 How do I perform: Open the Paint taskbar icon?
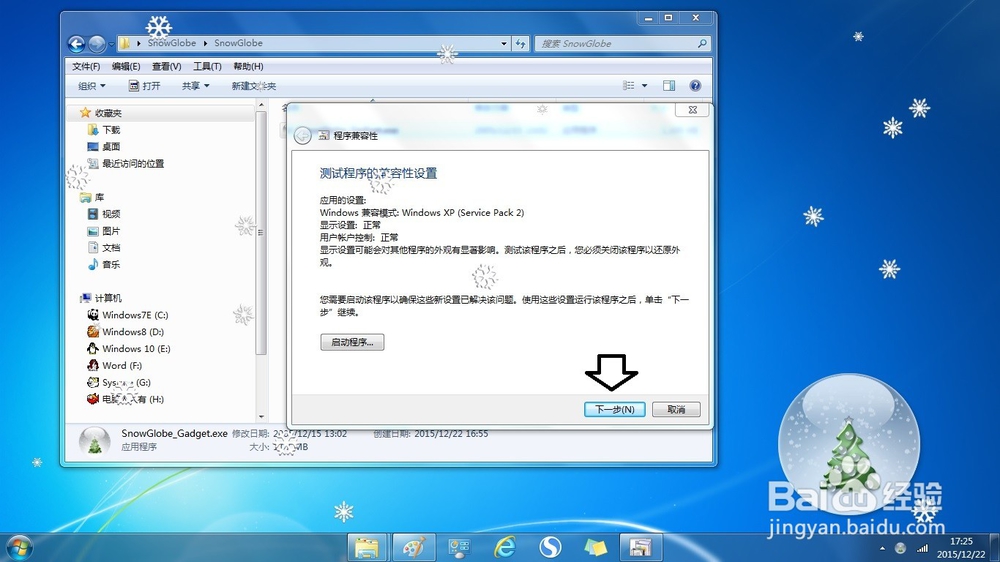(414, 547)
